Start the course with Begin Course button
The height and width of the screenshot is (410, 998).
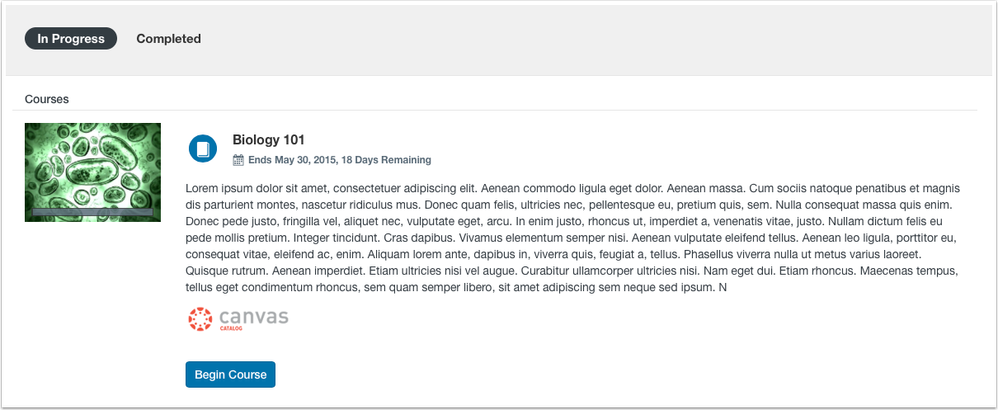230,374
